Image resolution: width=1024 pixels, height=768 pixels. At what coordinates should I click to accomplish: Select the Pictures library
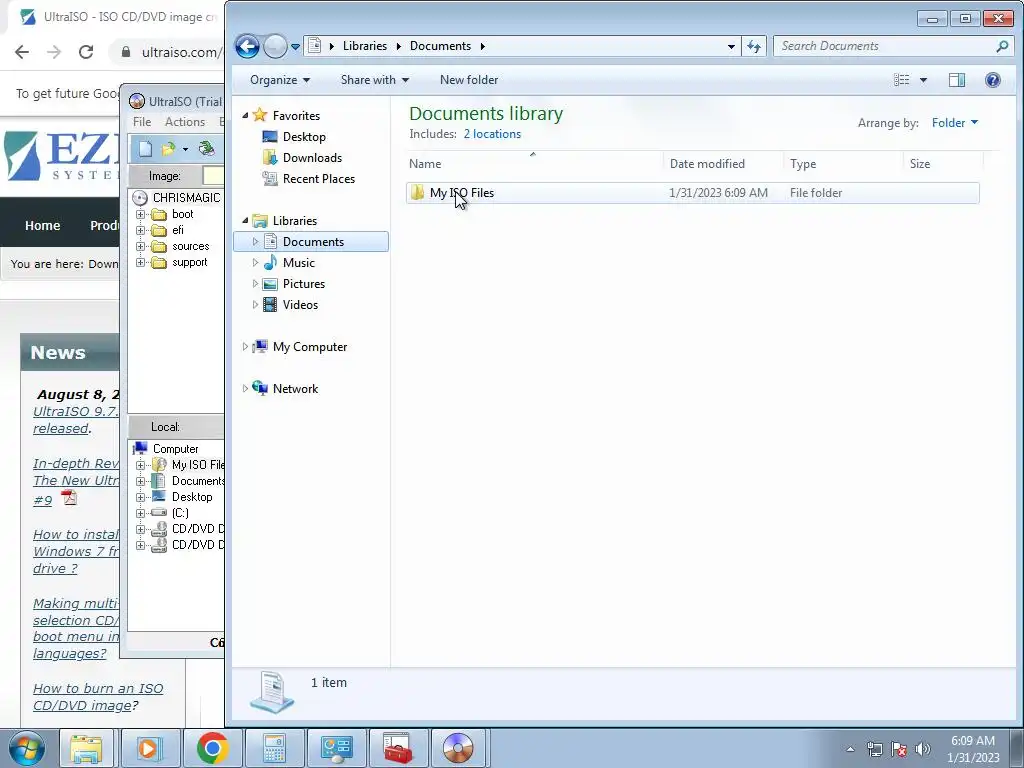[304, 283]
